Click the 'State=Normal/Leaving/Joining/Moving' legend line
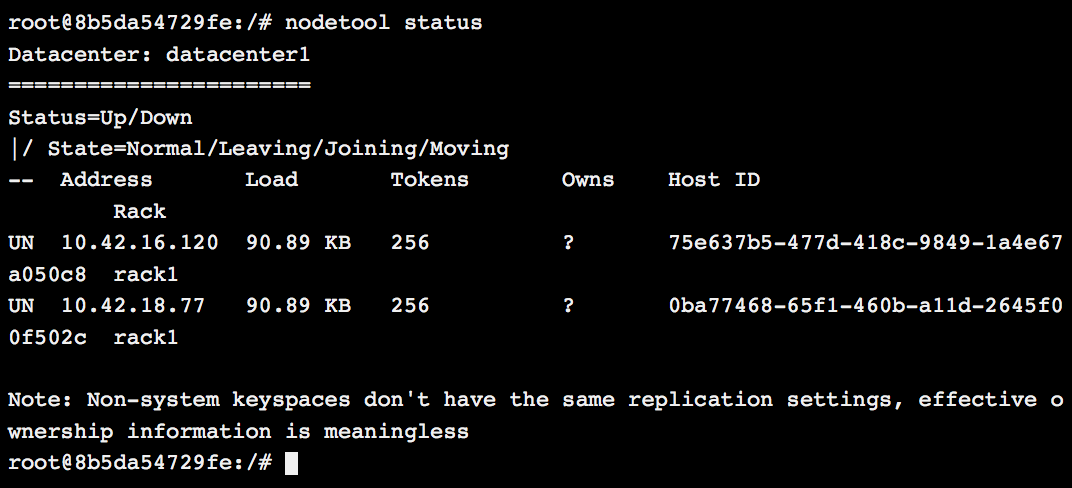1072x488 pixels. click(278, 149)
